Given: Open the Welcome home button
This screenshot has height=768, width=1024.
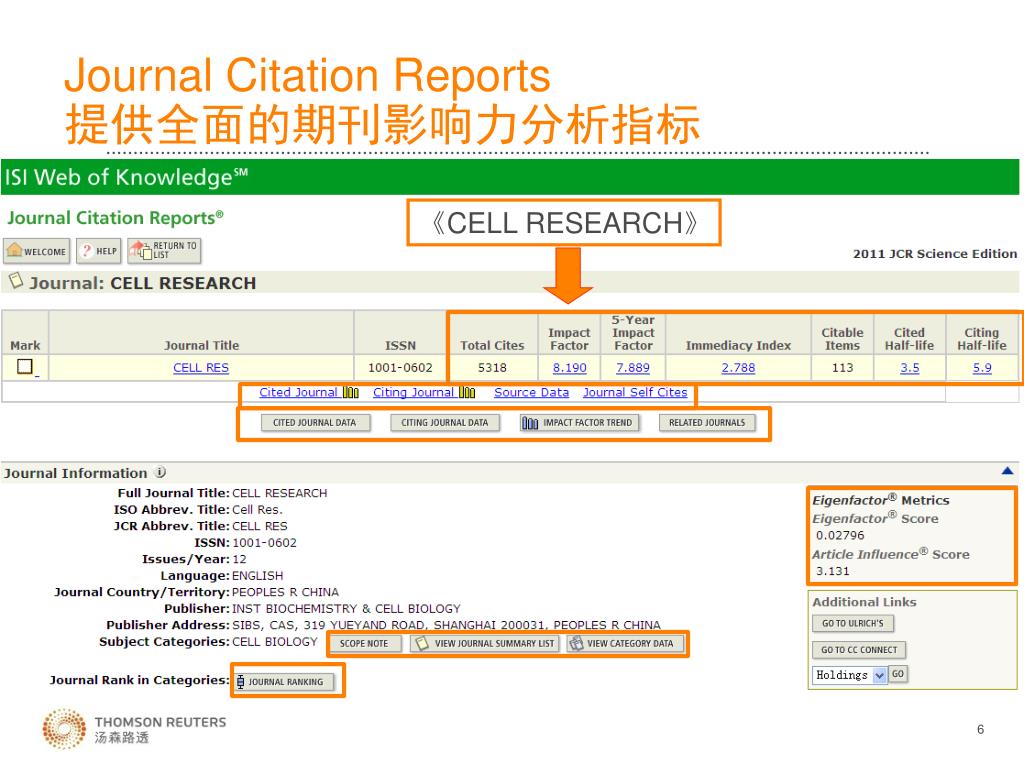Looking at the screenshot, I should pyautogui.click(x=37, y=251).
